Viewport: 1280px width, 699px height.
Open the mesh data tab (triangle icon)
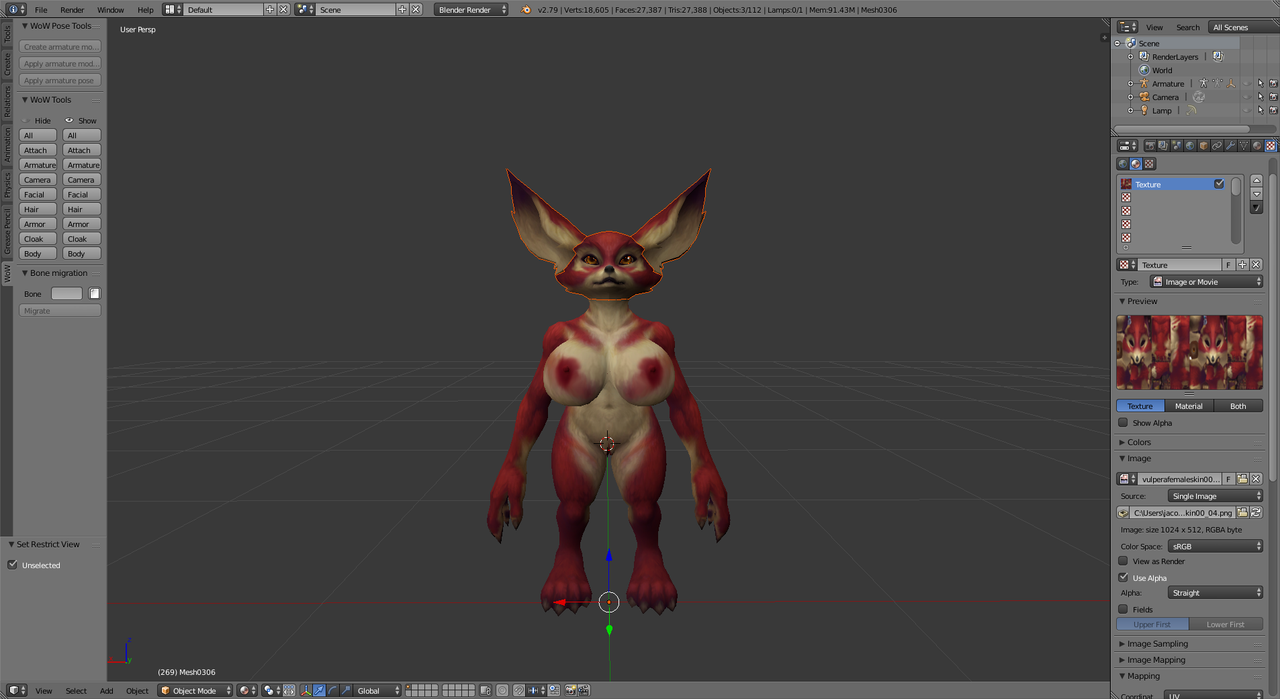pyautogui.click(x=1244, y=146)
